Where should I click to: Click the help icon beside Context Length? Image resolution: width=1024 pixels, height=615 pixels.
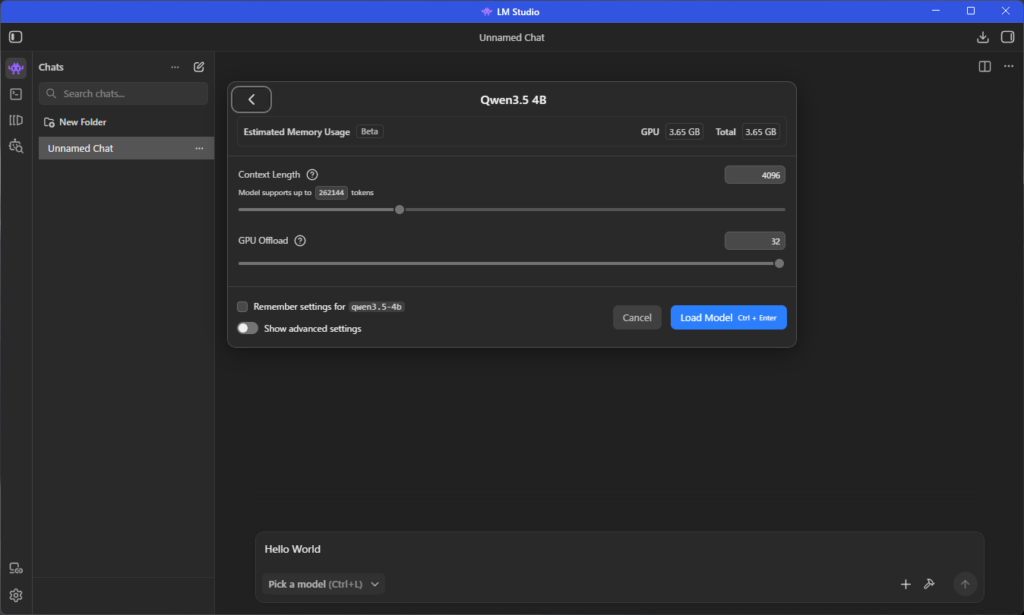[x=312, y=175]
